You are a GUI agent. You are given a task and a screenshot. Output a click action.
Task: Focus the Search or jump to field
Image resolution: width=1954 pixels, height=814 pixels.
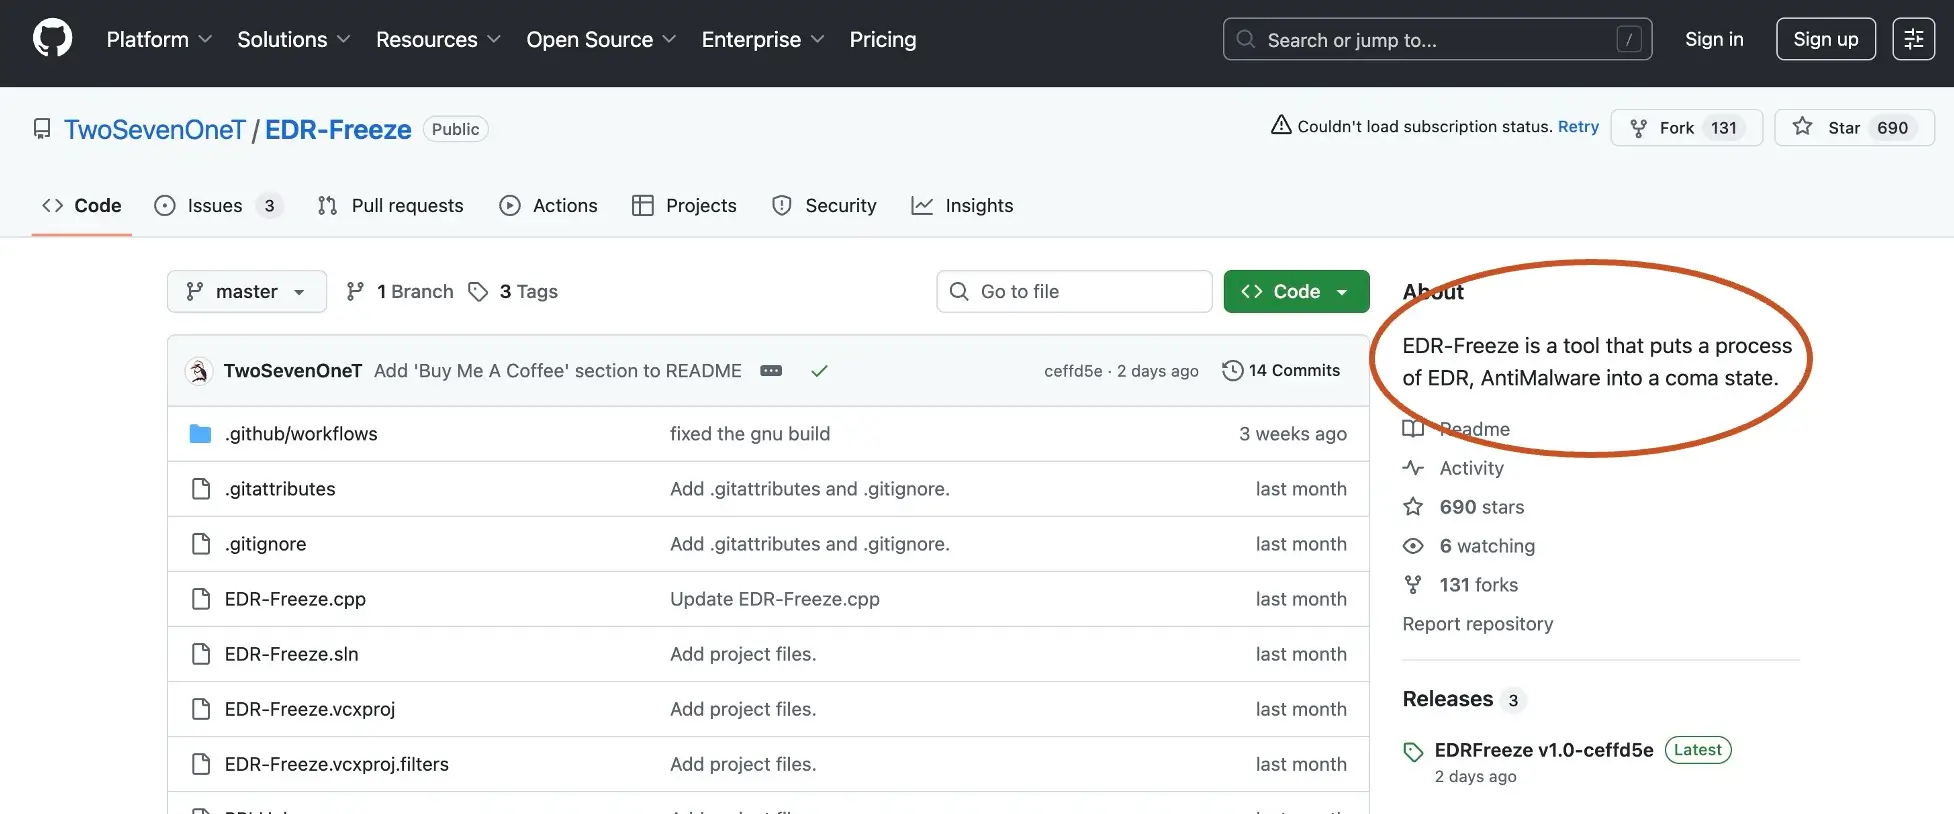click(1437, 39)
